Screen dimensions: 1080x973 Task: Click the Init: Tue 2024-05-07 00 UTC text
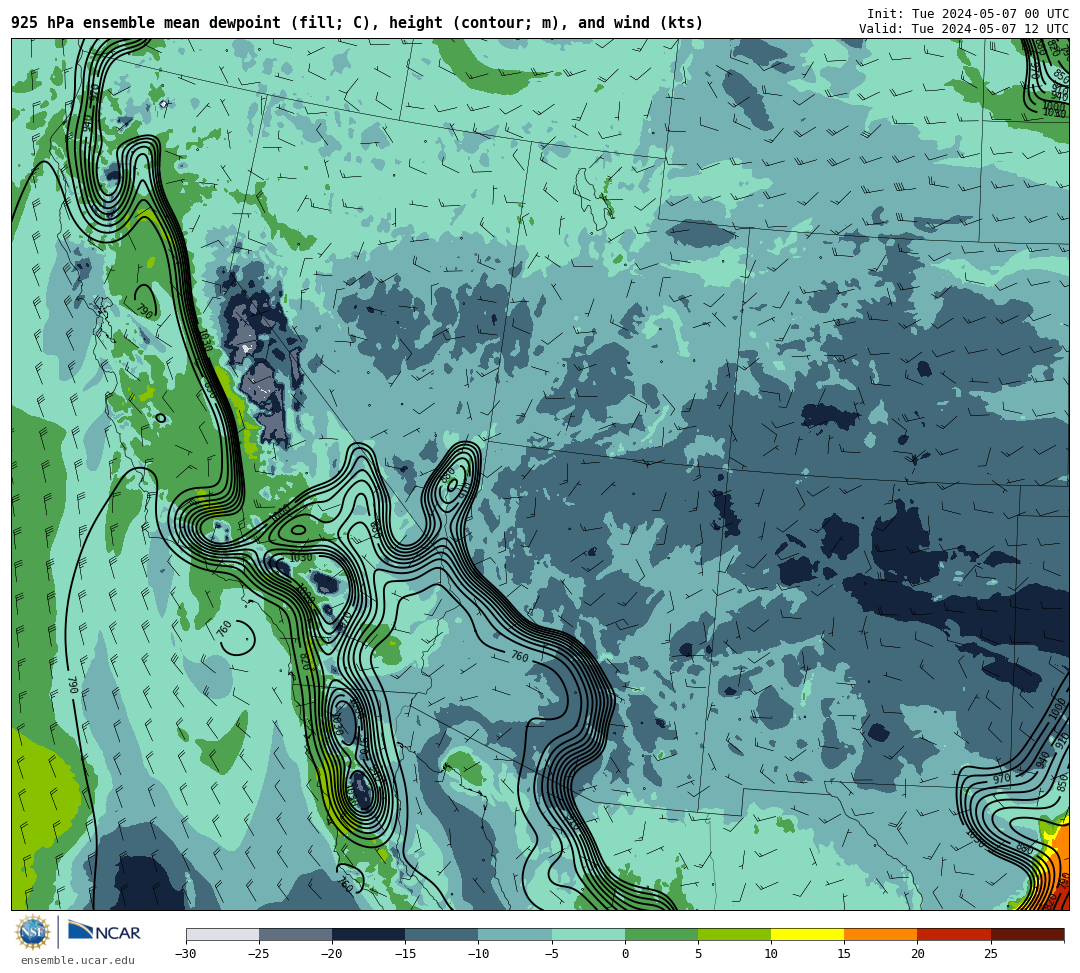click(968, 14)
